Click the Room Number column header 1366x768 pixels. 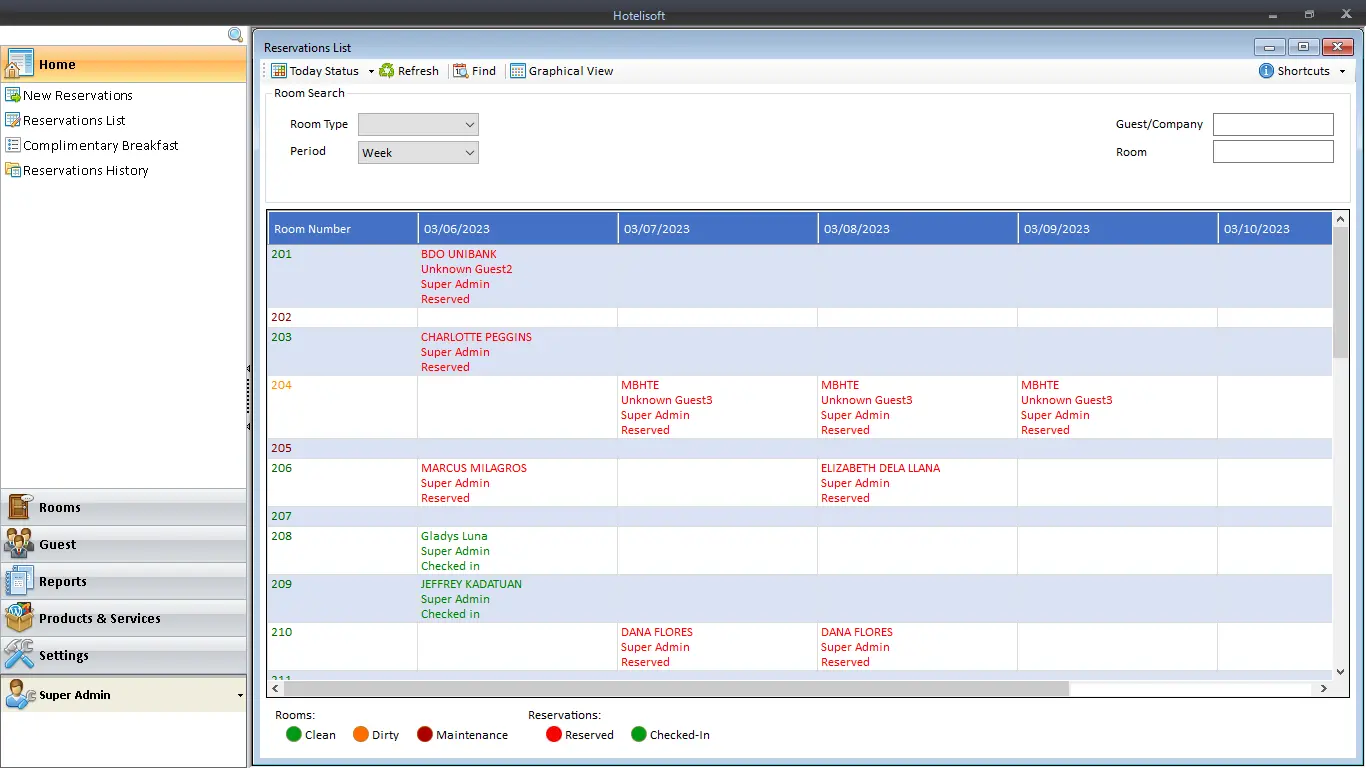pos(342,228)
